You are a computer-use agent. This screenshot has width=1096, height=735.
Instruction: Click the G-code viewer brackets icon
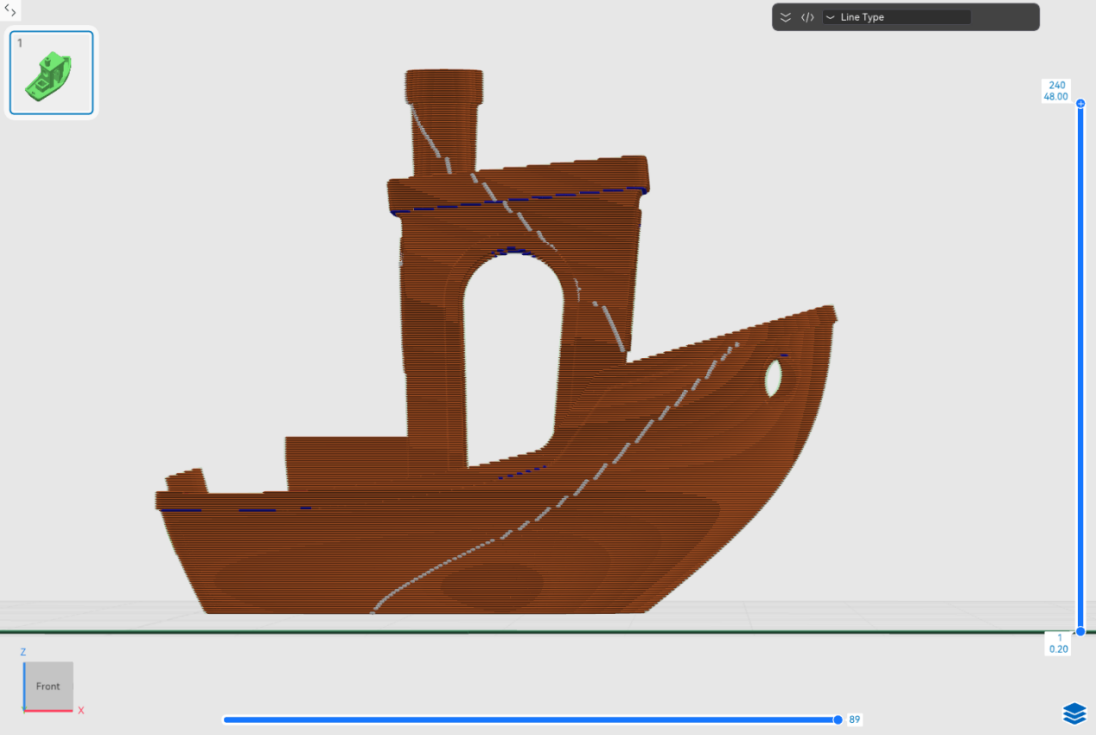point(807,17)
